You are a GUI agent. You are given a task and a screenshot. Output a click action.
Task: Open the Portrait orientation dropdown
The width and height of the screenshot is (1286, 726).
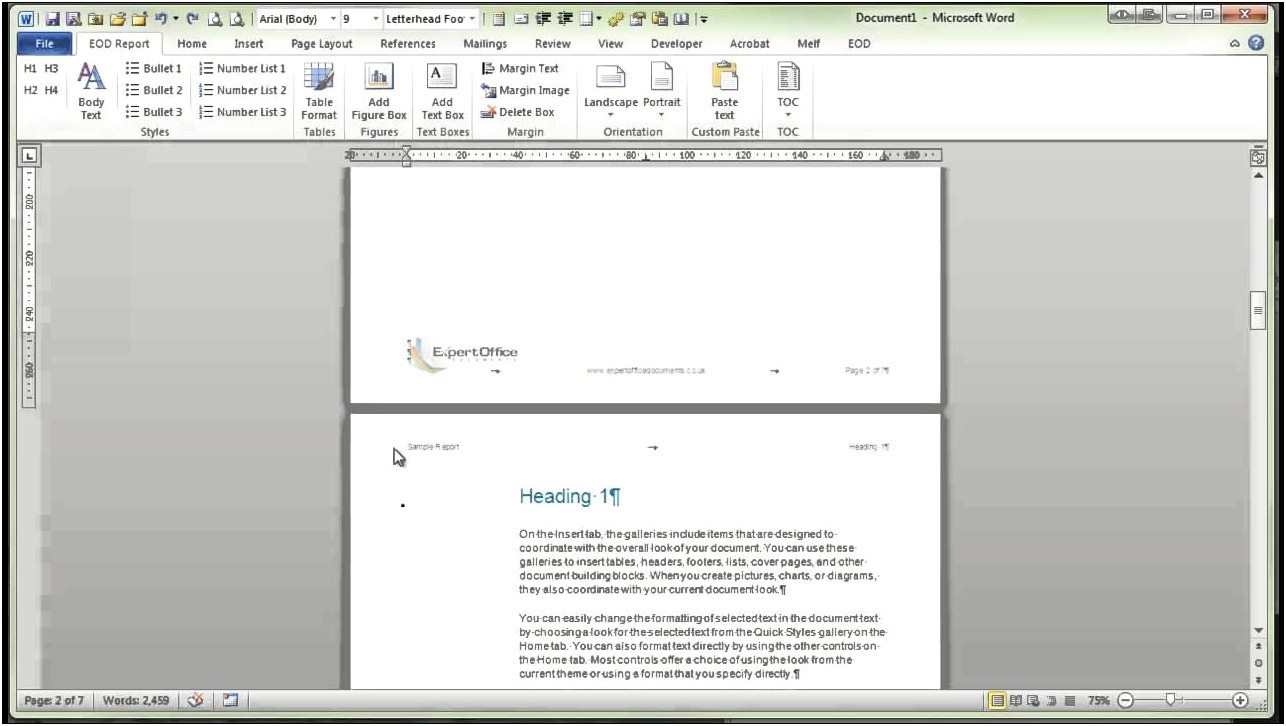pos(661,91)
